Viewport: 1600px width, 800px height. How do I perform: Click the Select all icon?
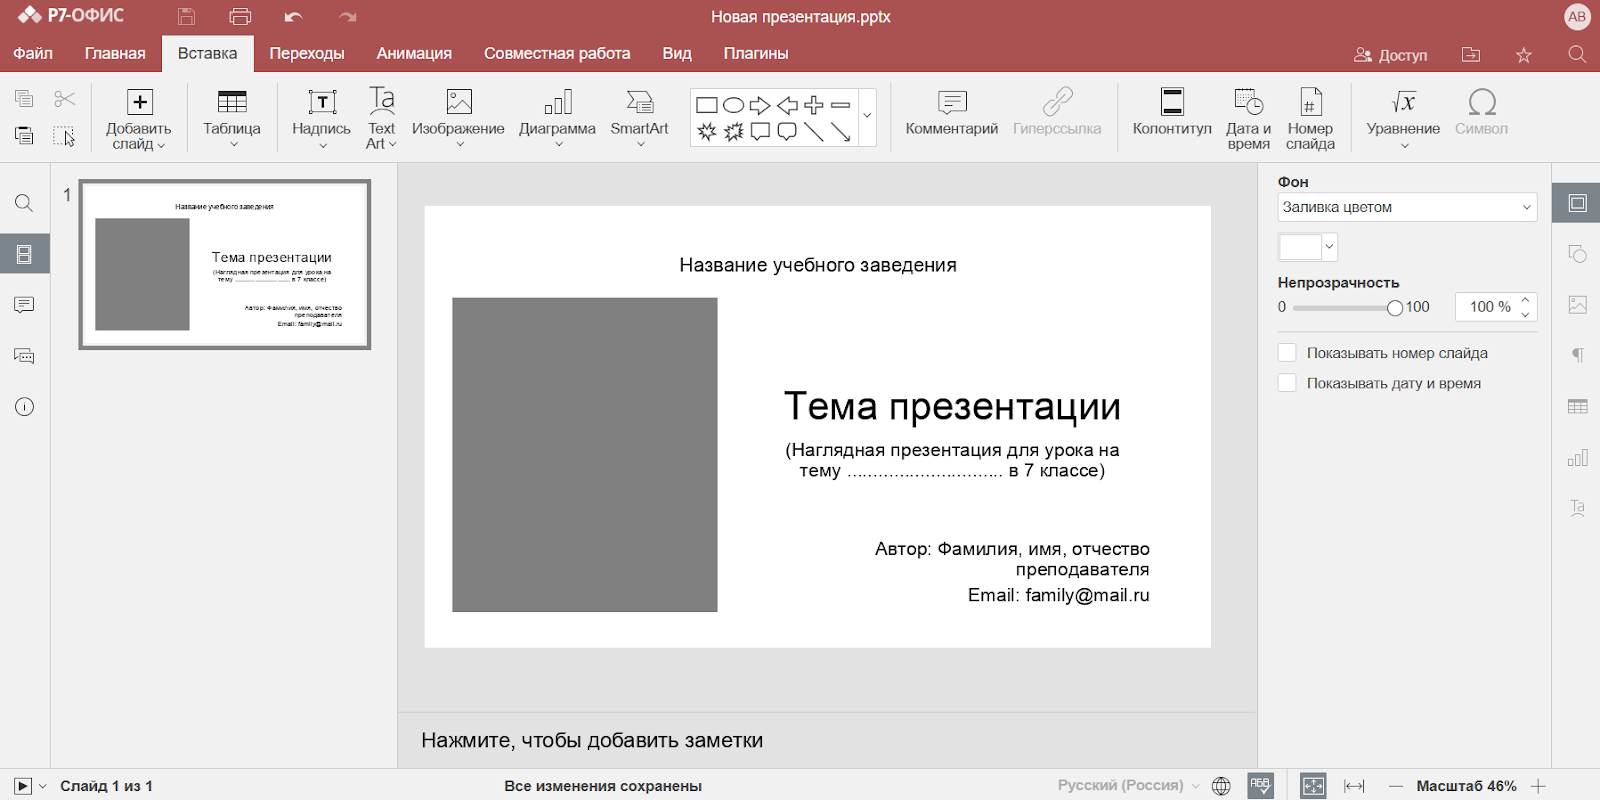(65, 135)
